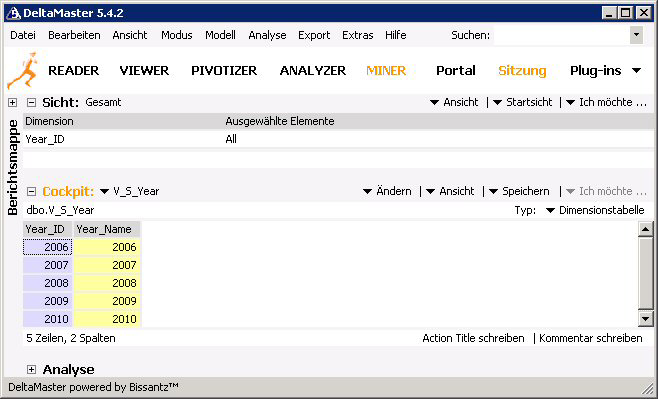Open Ich möchte dropdown in Sicht header
Viewport: 658px width, 399px height.
pyautogui.click(x=606, y=102)
